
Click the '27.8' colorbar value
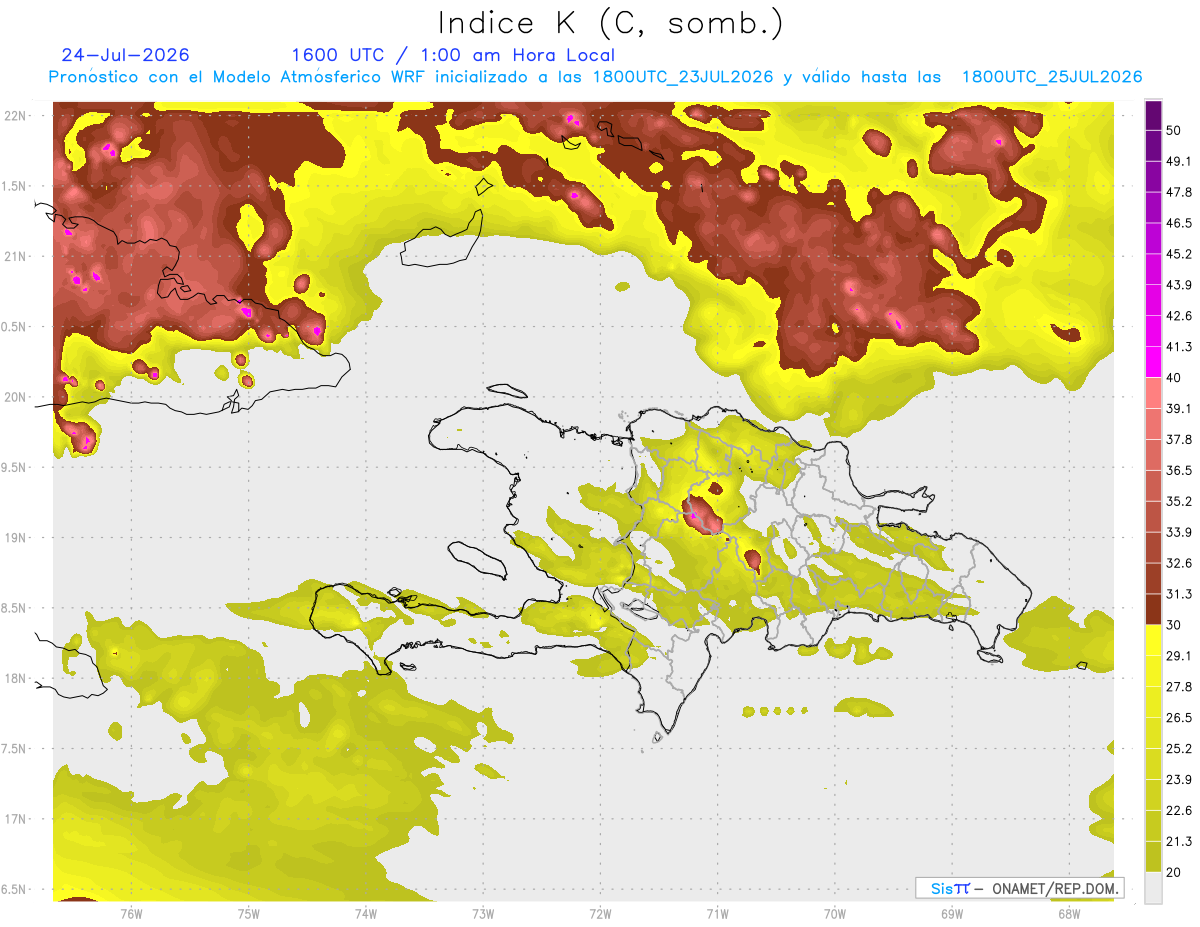(x=1179, y=687)
